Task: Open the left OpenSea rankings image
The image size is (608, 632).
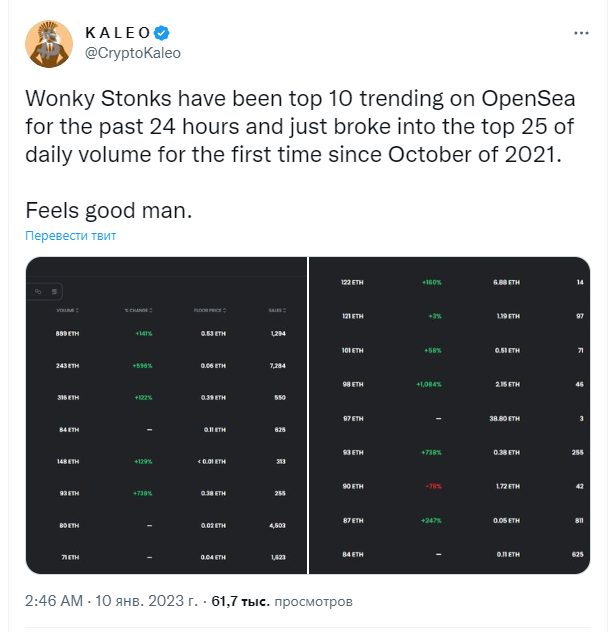Action: coord(166,415)
